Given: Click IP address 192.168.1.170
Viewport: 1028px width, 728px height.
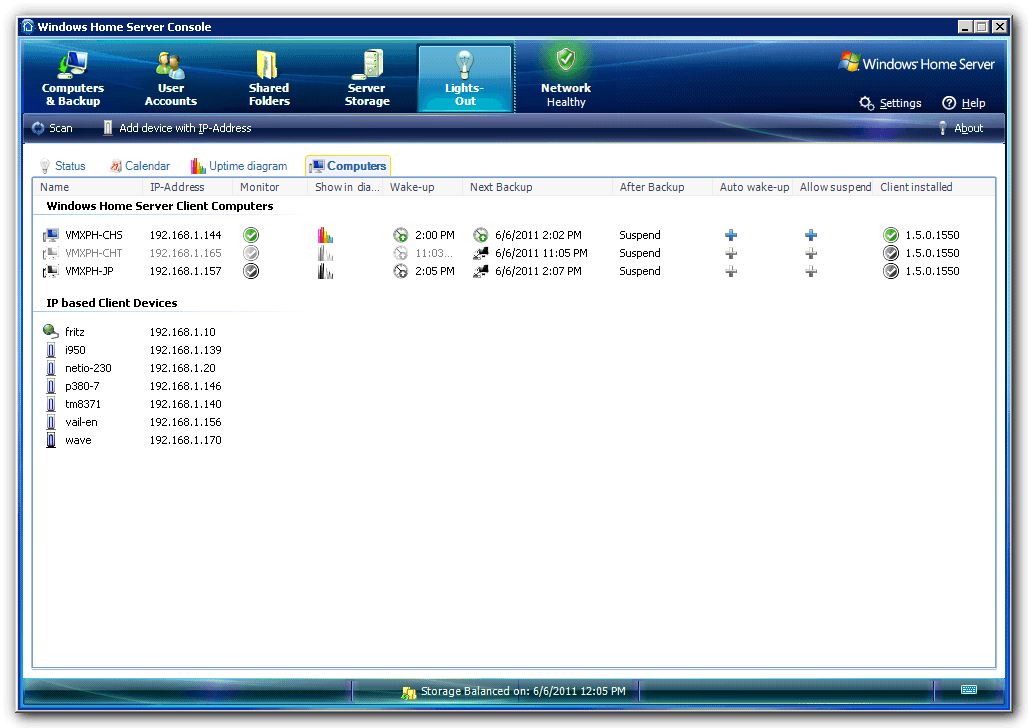Looking at the screenshot, I should 186,440.
